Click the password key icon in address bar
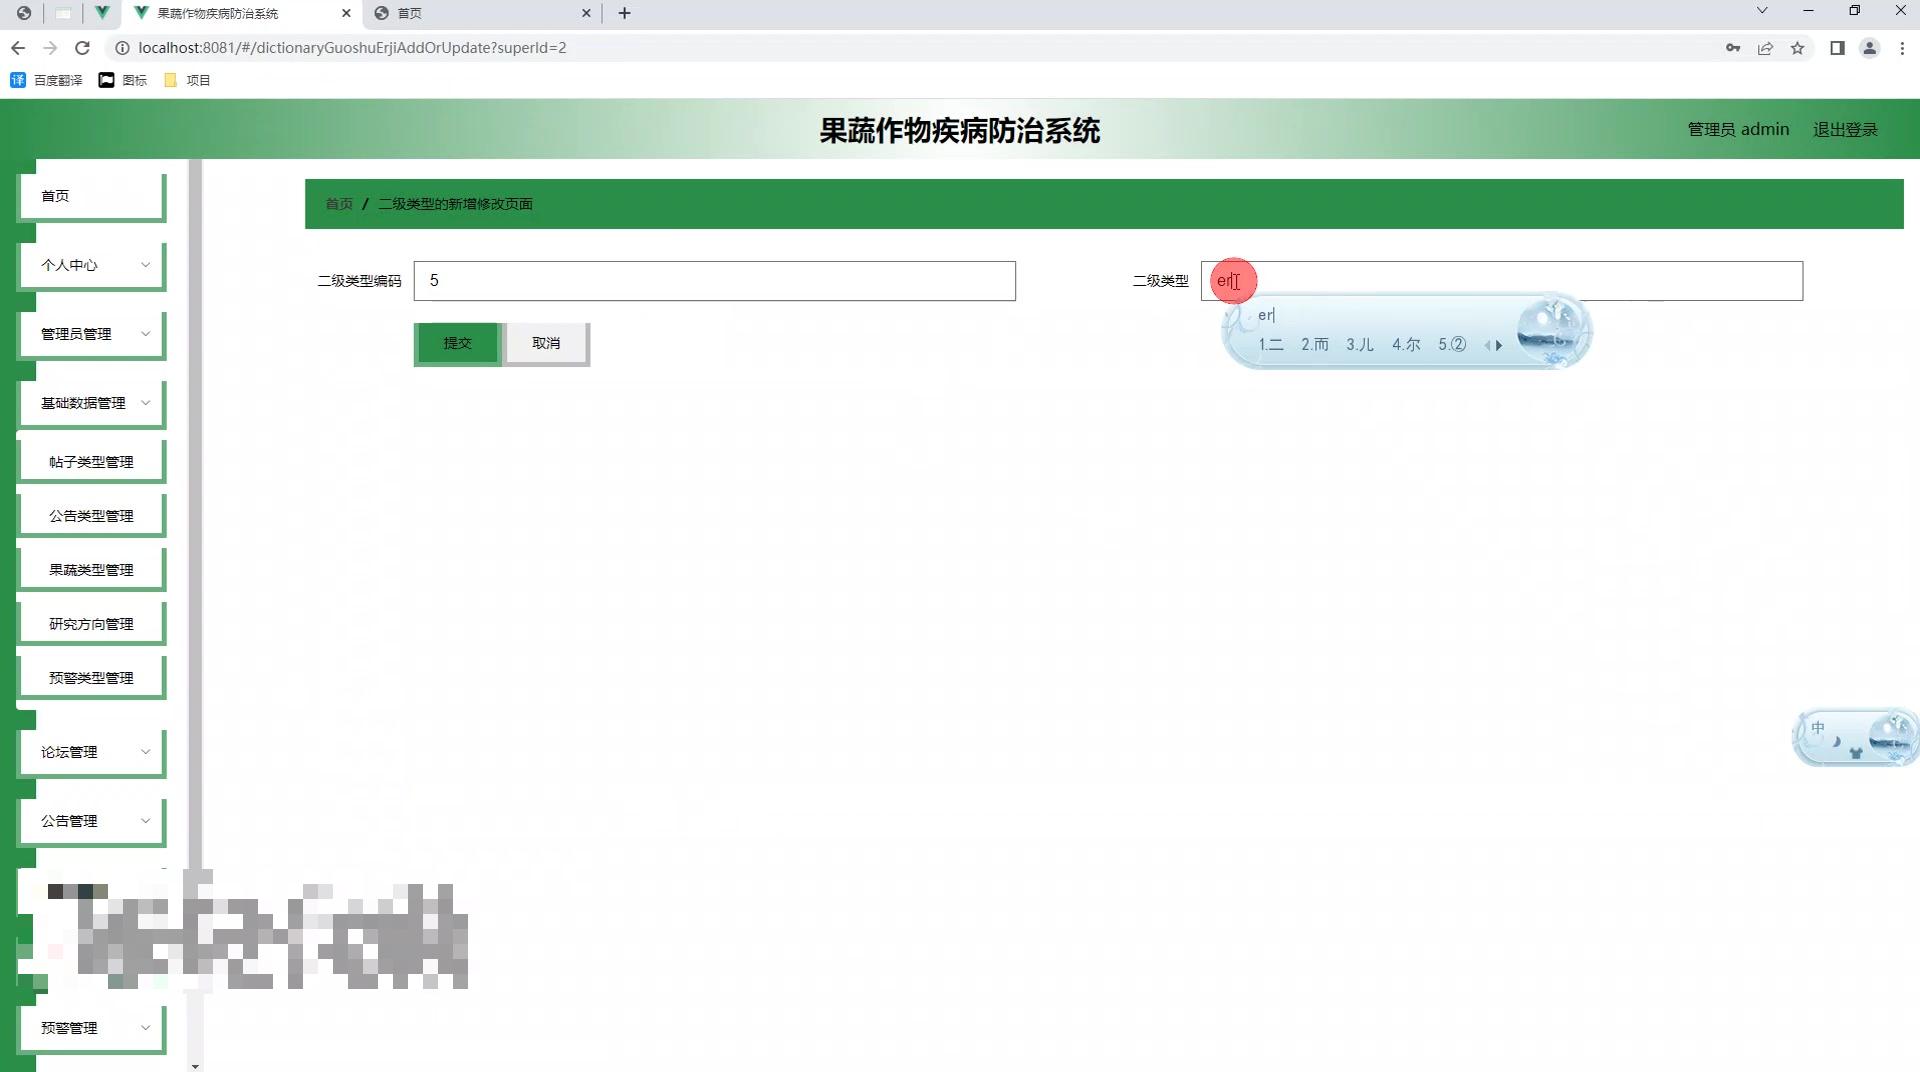Viewport: 1920px width, 1072px height. [1733, 47]
